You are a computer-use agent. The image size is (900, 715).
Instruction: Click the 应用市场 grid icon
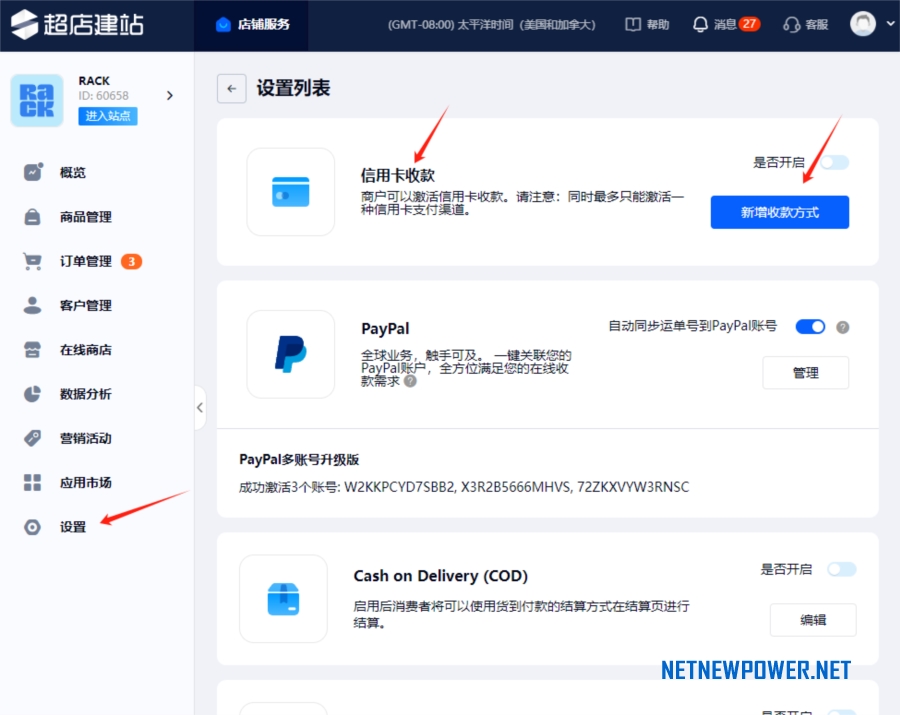pyautogui.click(x=33, y=483)
